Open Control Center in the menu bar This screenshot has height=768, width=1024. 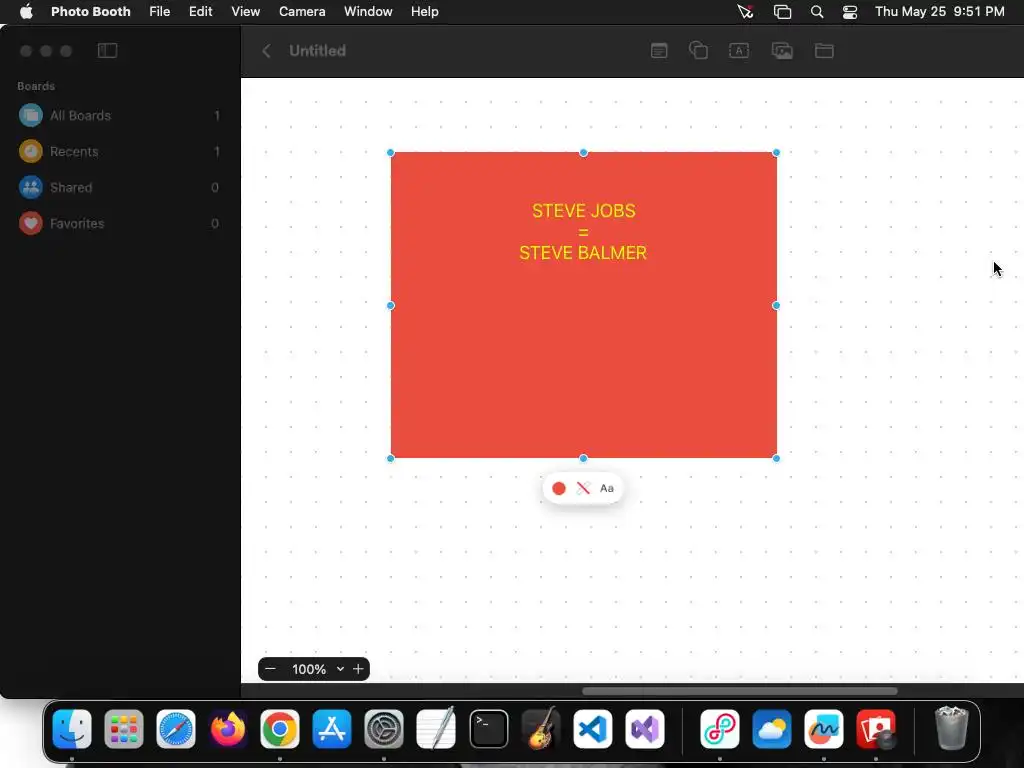(850, 12)
